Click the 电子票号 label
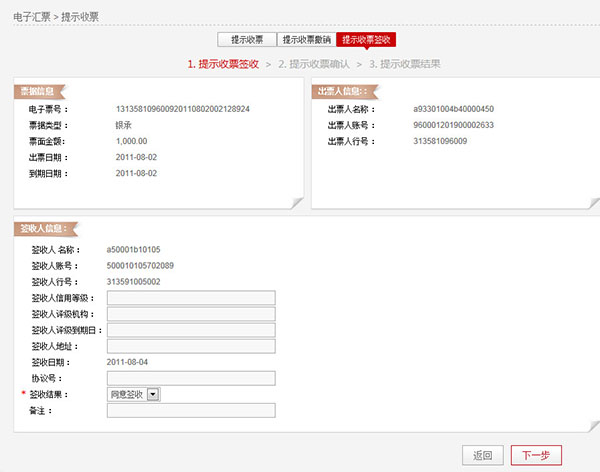600x472 pixels. [49, 109]
